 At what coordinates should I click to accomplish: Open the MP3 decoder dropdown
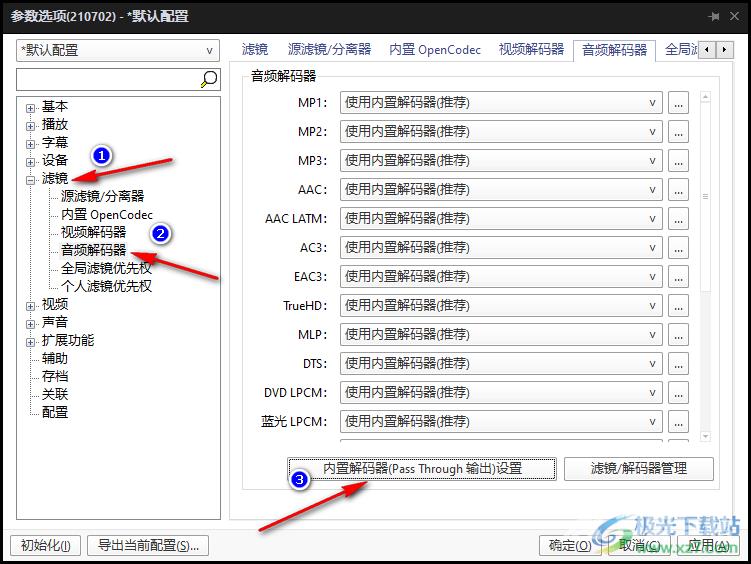(501, 160)
